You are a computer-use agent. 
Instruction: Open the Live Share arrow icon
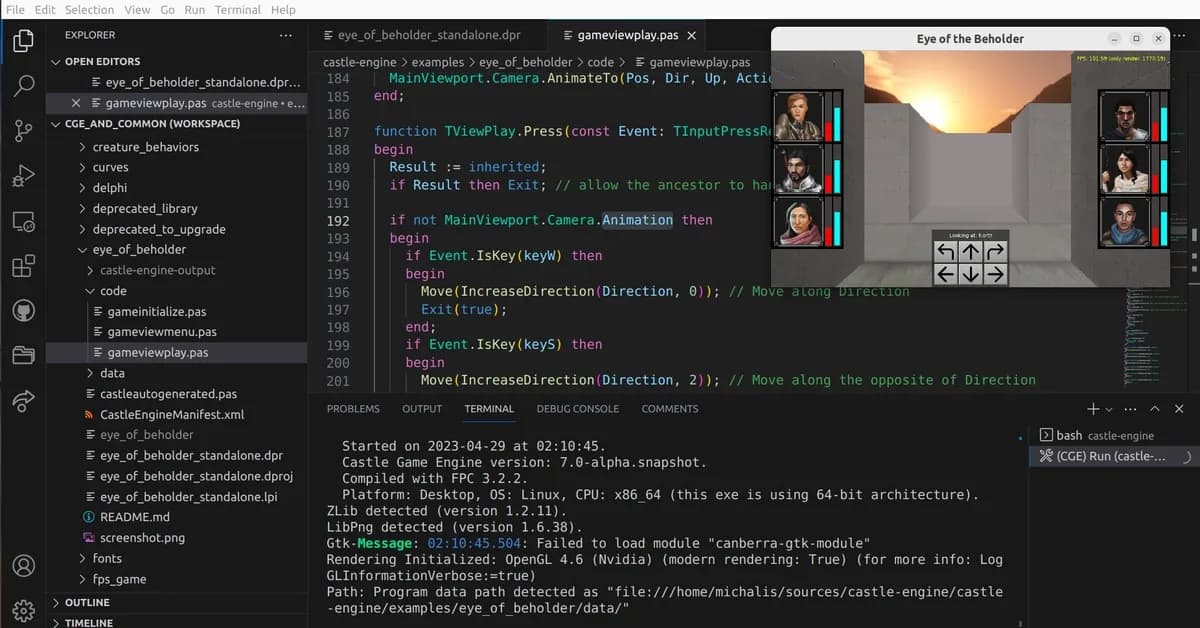click(24, 401)
